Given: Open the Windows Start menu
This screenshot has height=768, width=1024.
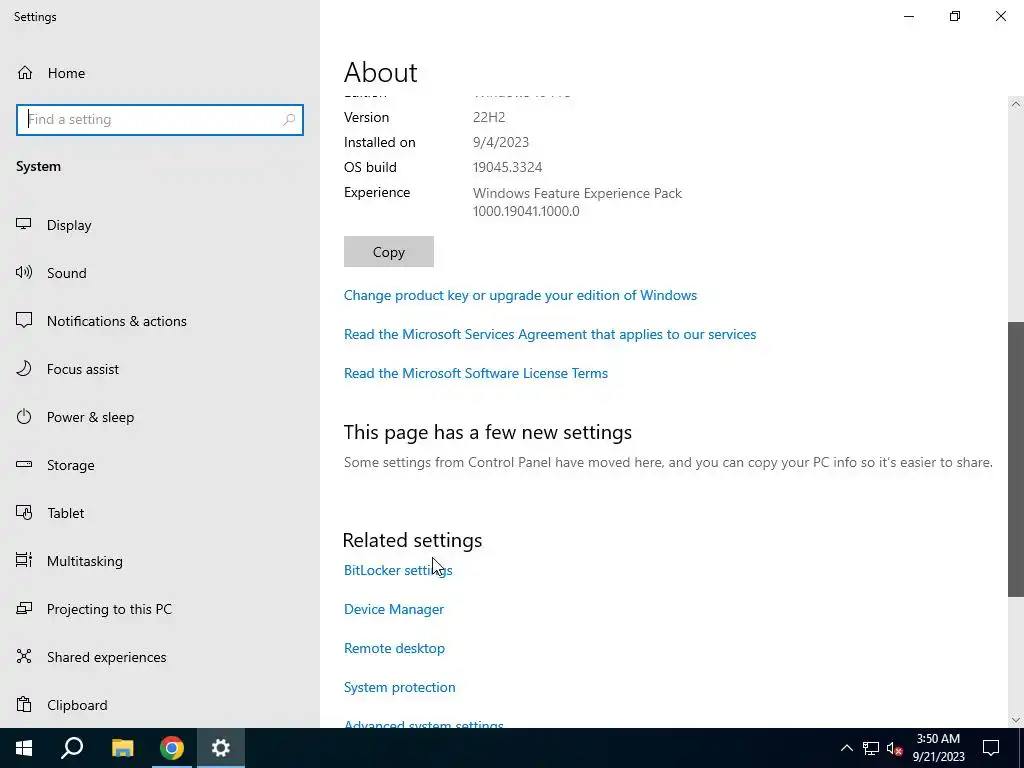Looking at the screenshot, I should click(x=24, y=748).
